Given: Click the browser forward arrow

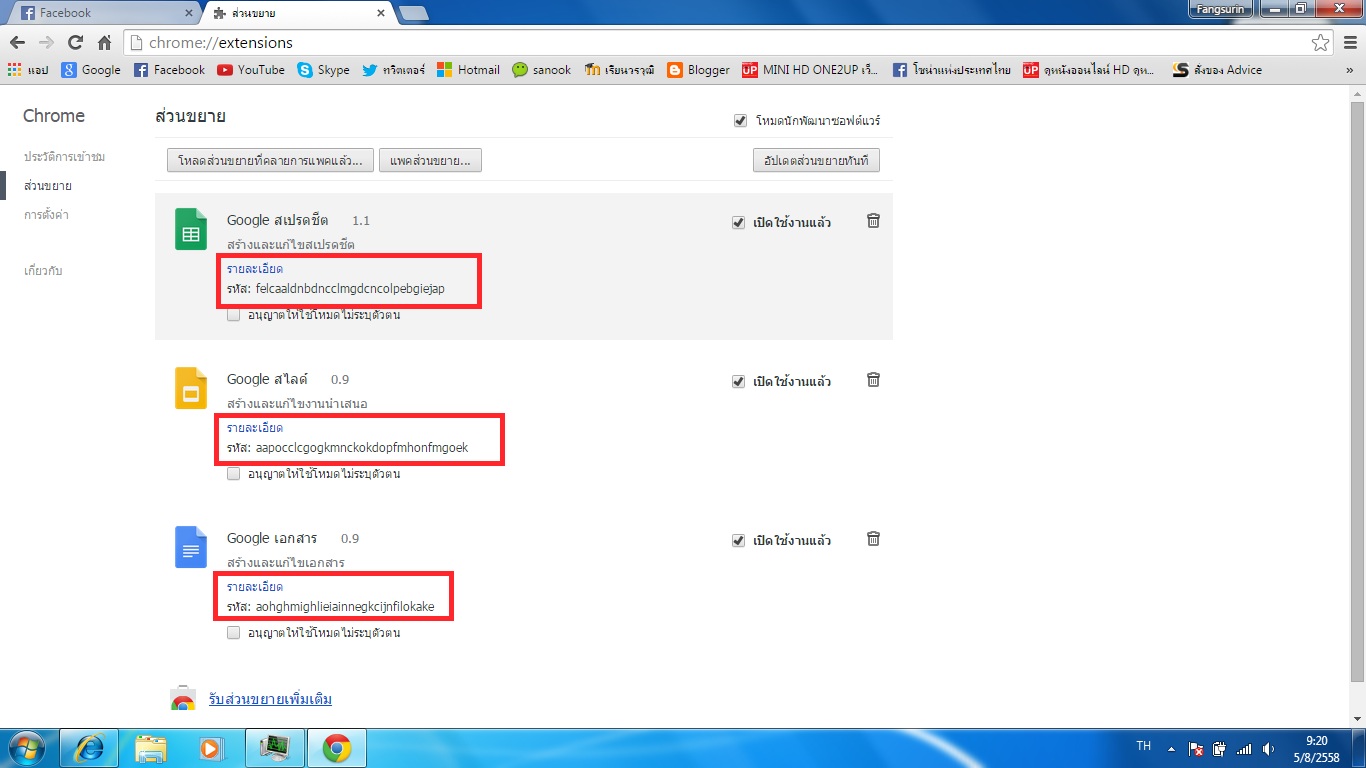Looking at the screenshot, I should tap(46, 43).
